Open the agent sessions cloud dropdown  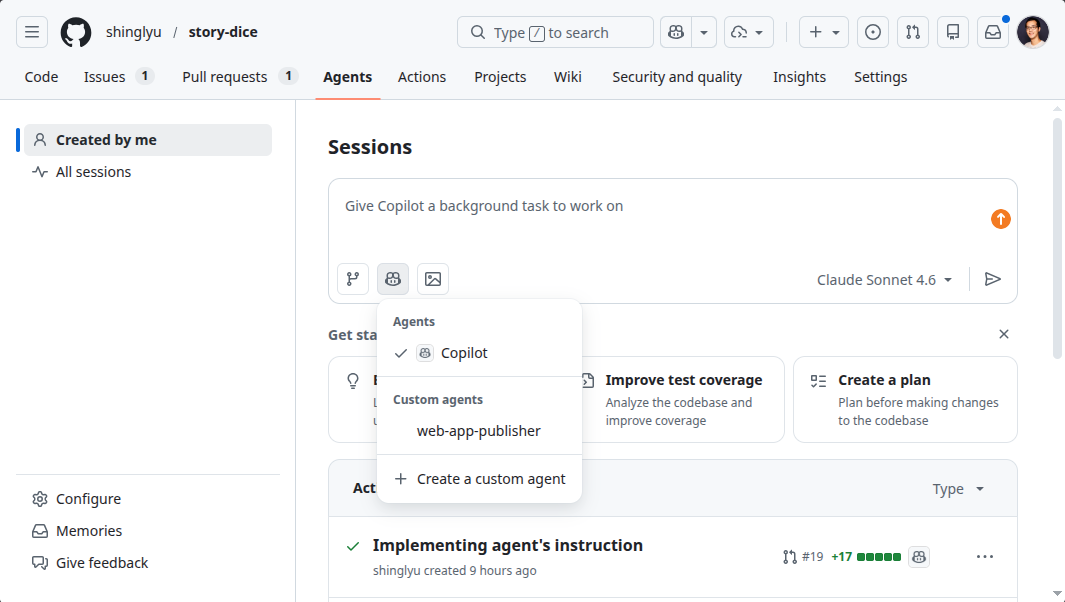tap(748, 32)
